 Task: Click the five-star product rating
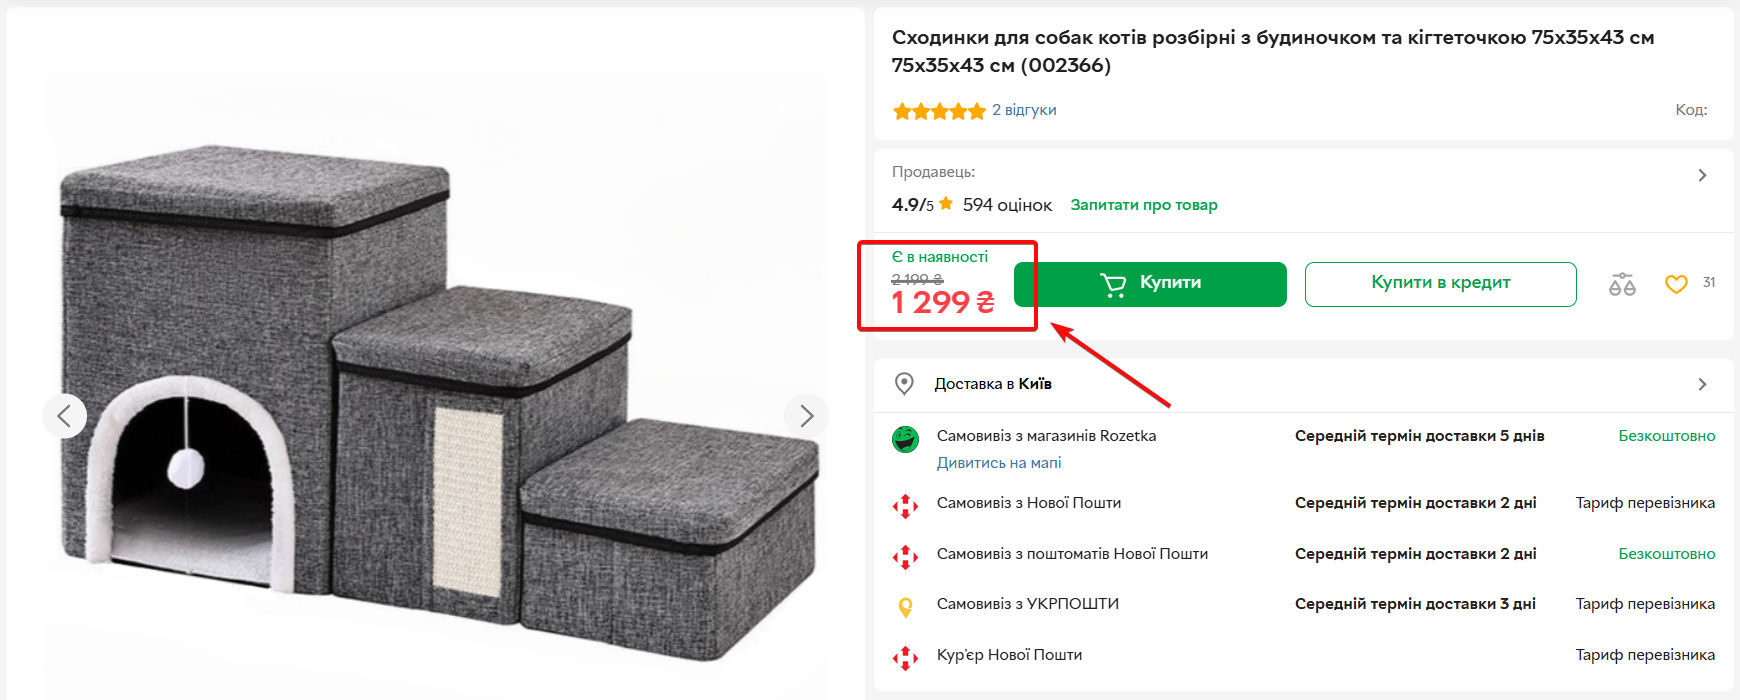pos(939,111)
